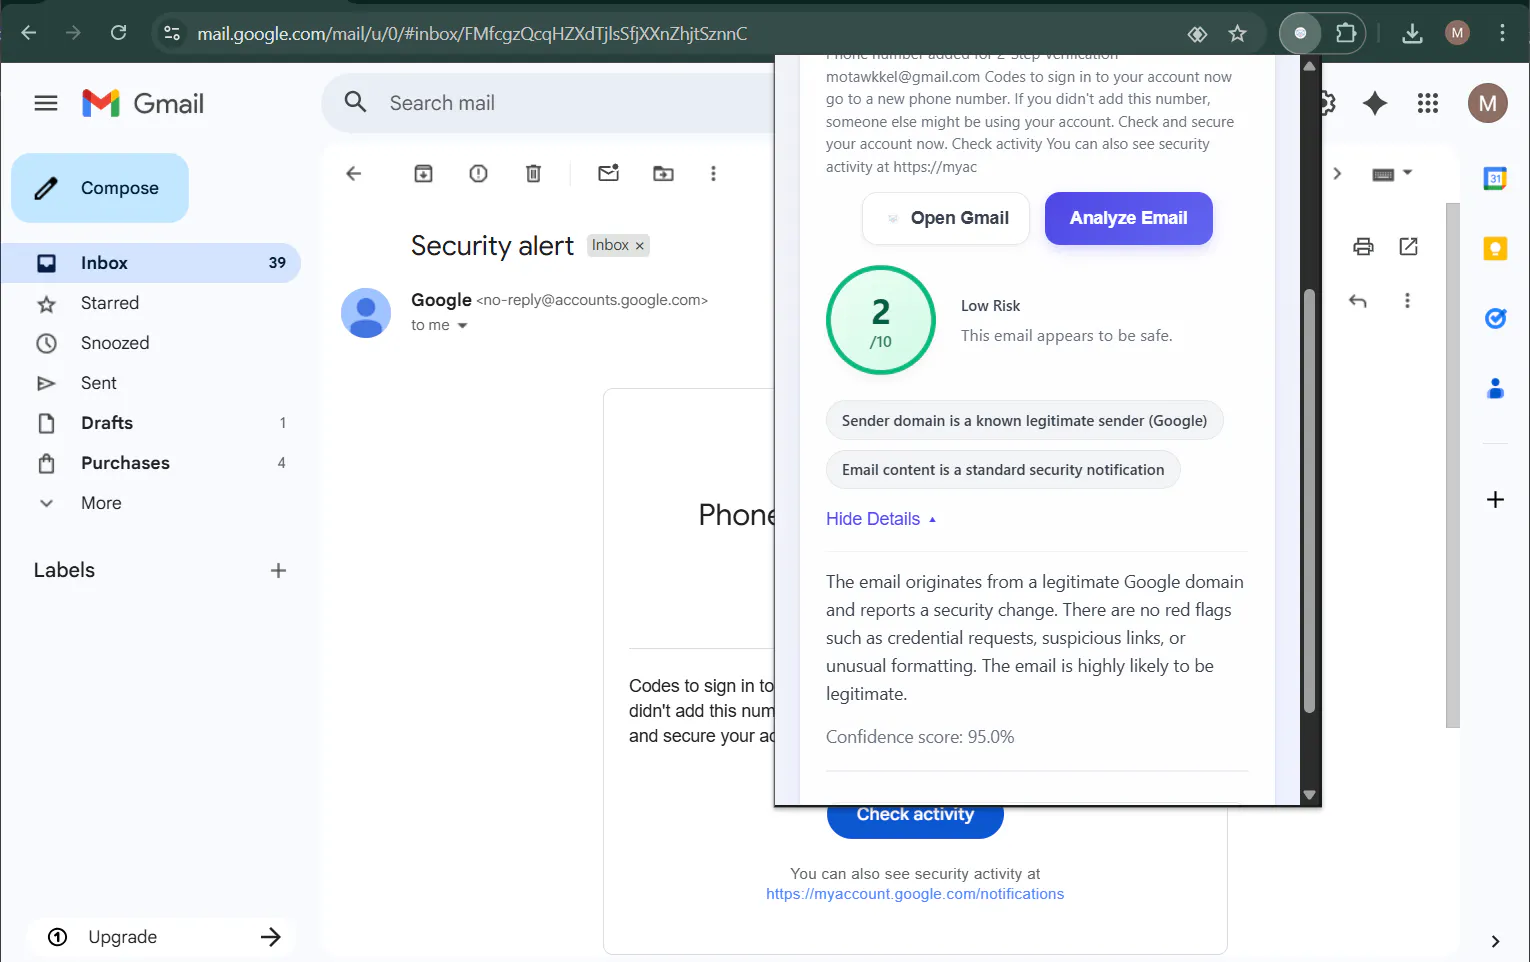View site information icon in address bar
The width and height of the screenshot is (1530, 962).
[x=172, y=33]
